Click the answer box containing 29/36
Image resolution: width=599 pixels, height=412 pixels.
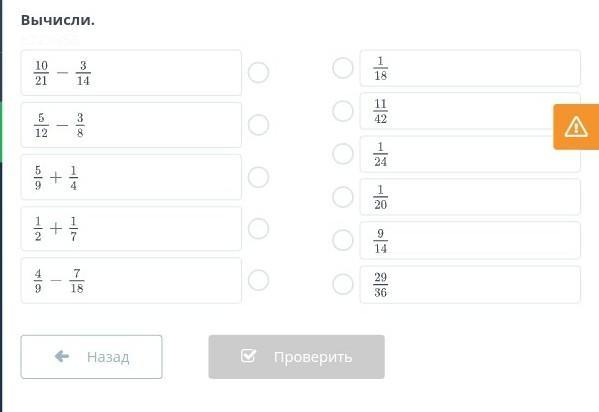(x=470, y=284)
